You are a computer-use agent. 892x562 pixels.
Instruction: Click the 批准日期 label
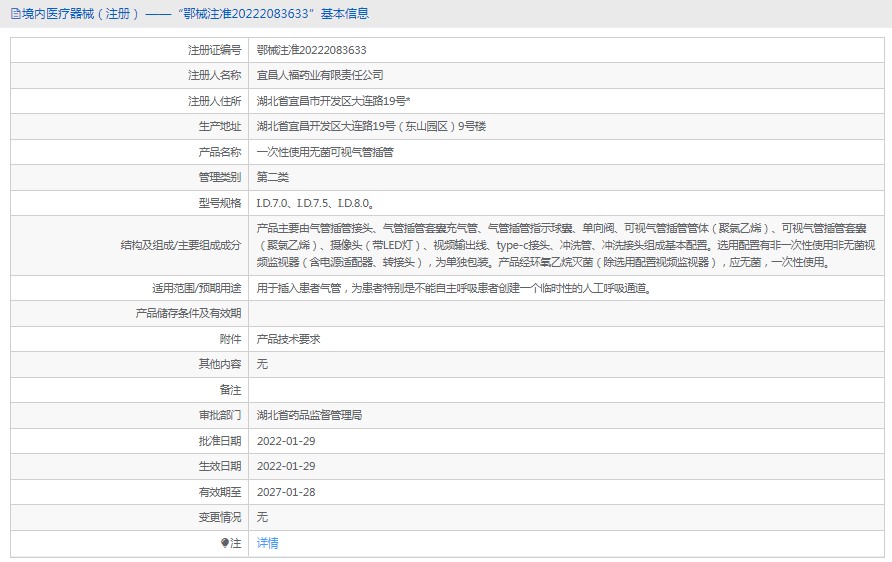tap(220, 441)
